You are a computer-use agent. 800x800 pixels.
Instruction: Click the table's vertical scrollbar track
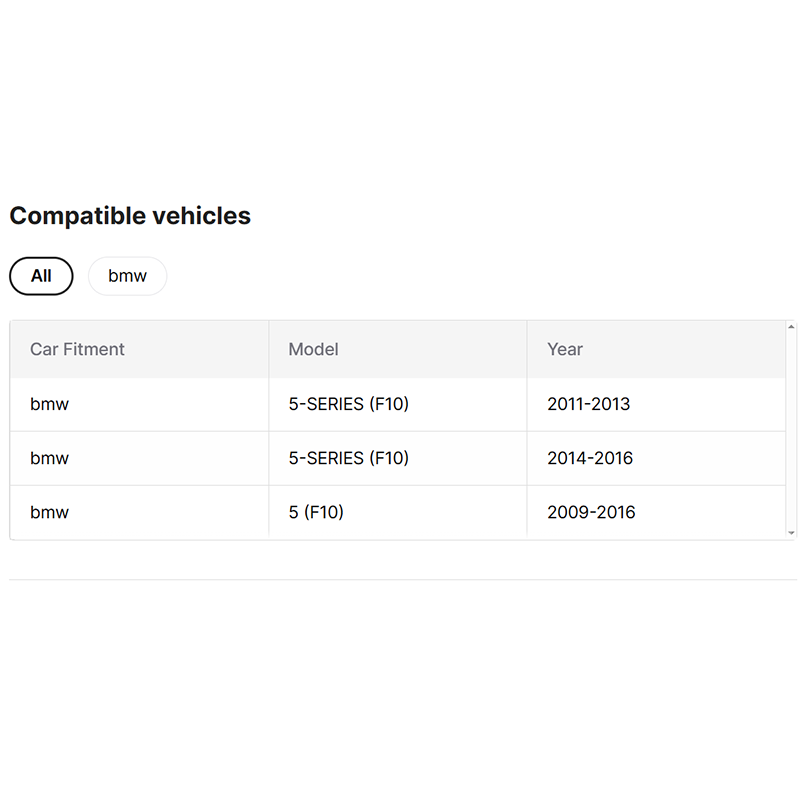pos(791,430)
